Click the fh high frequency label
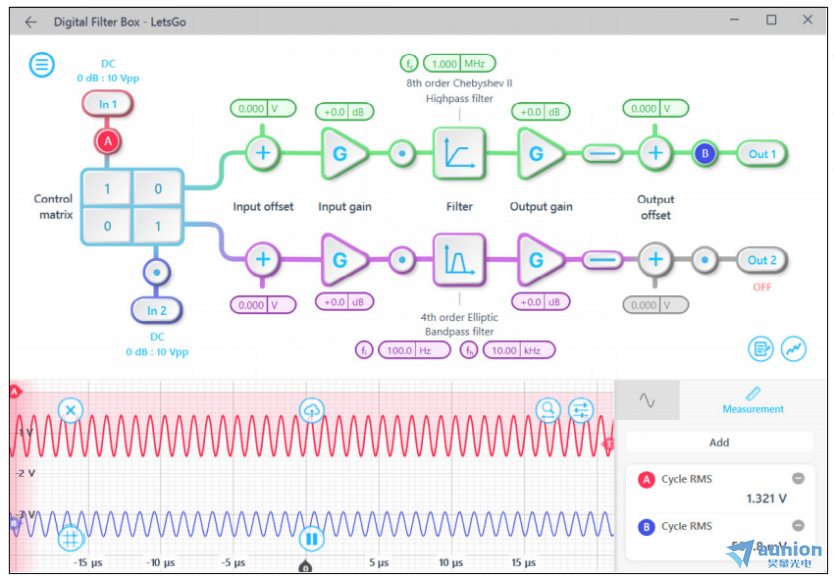 [x=469, y=350]
